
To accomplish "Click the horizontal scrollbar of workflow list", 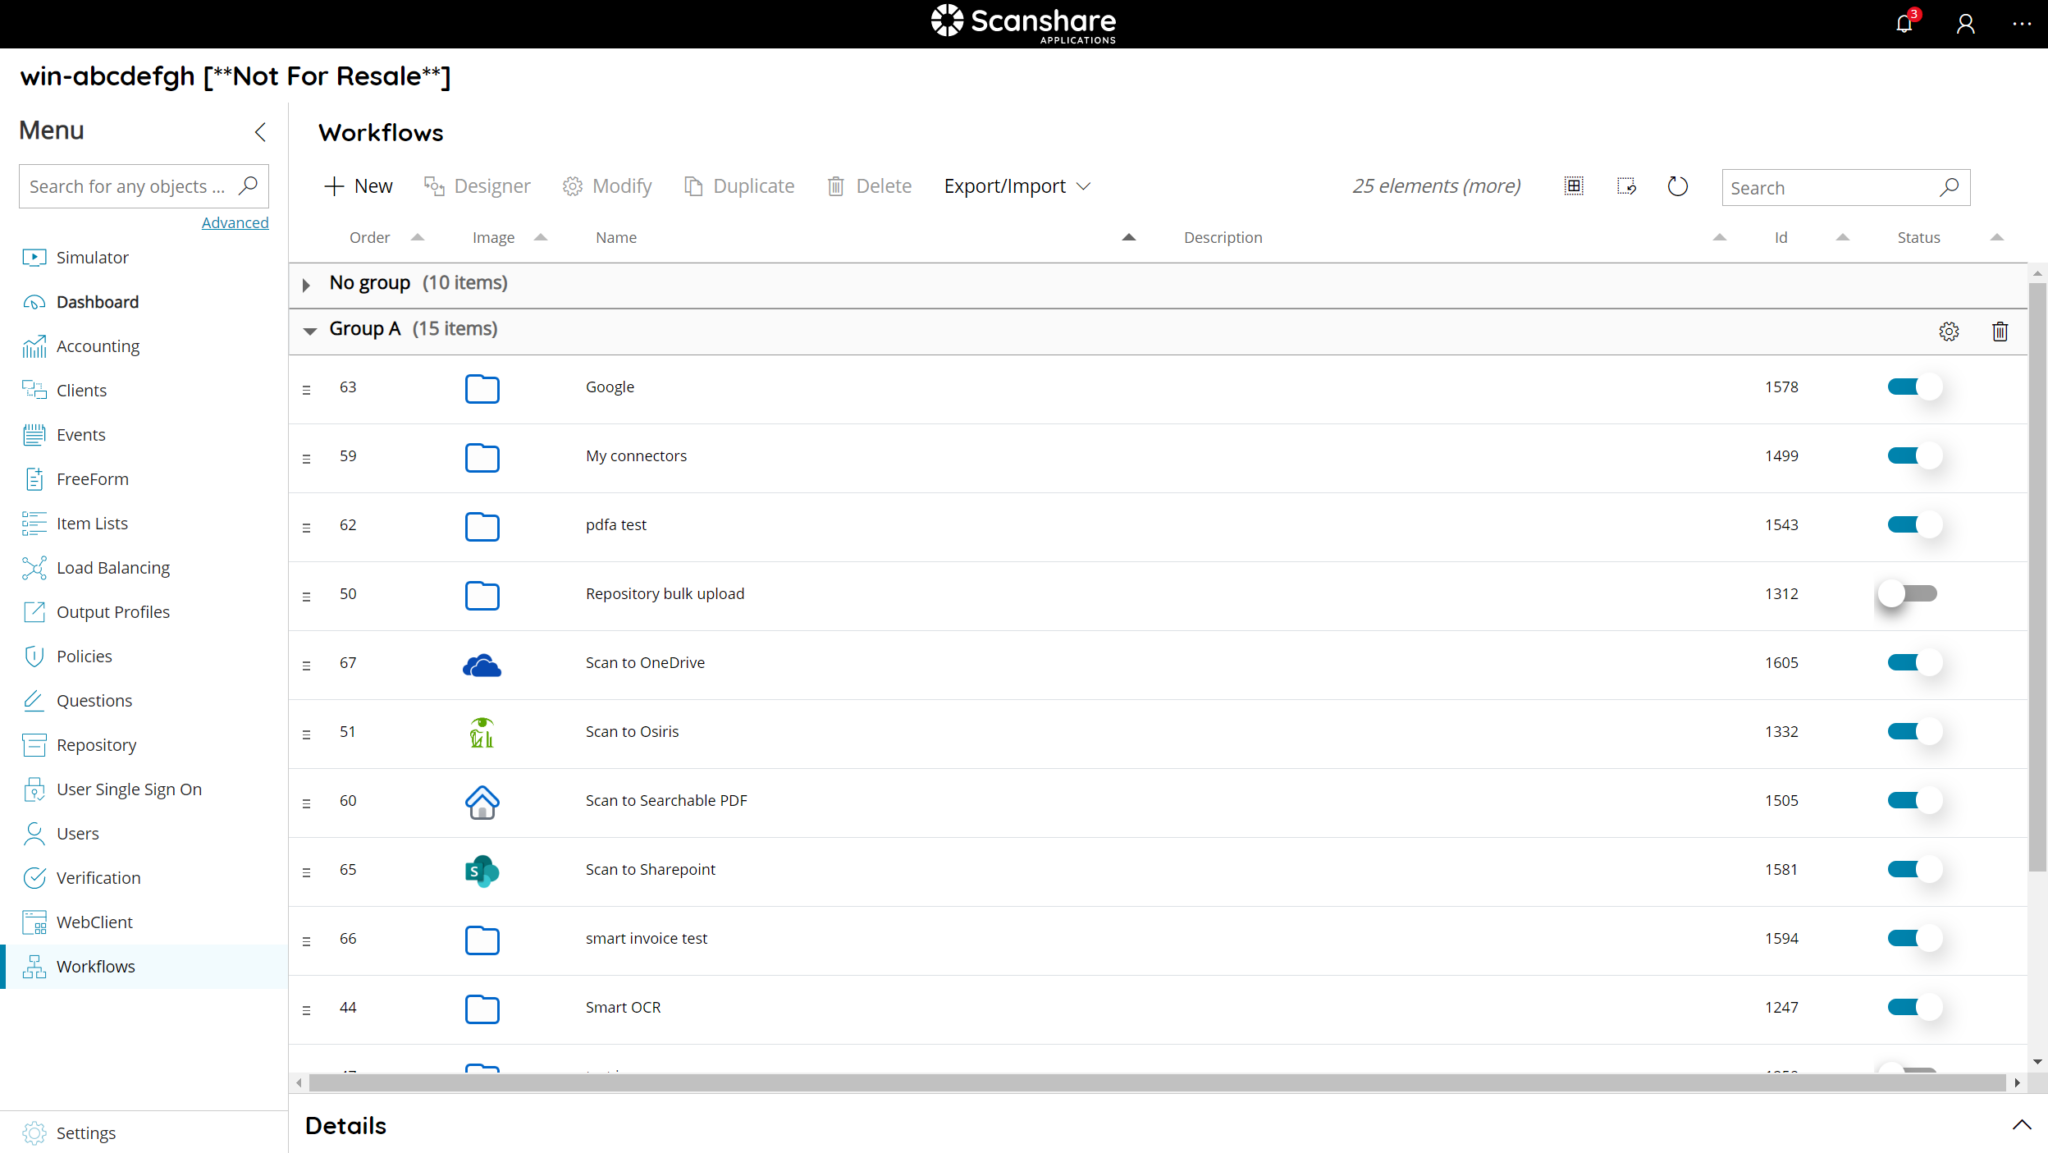I will (1157, 1083).
